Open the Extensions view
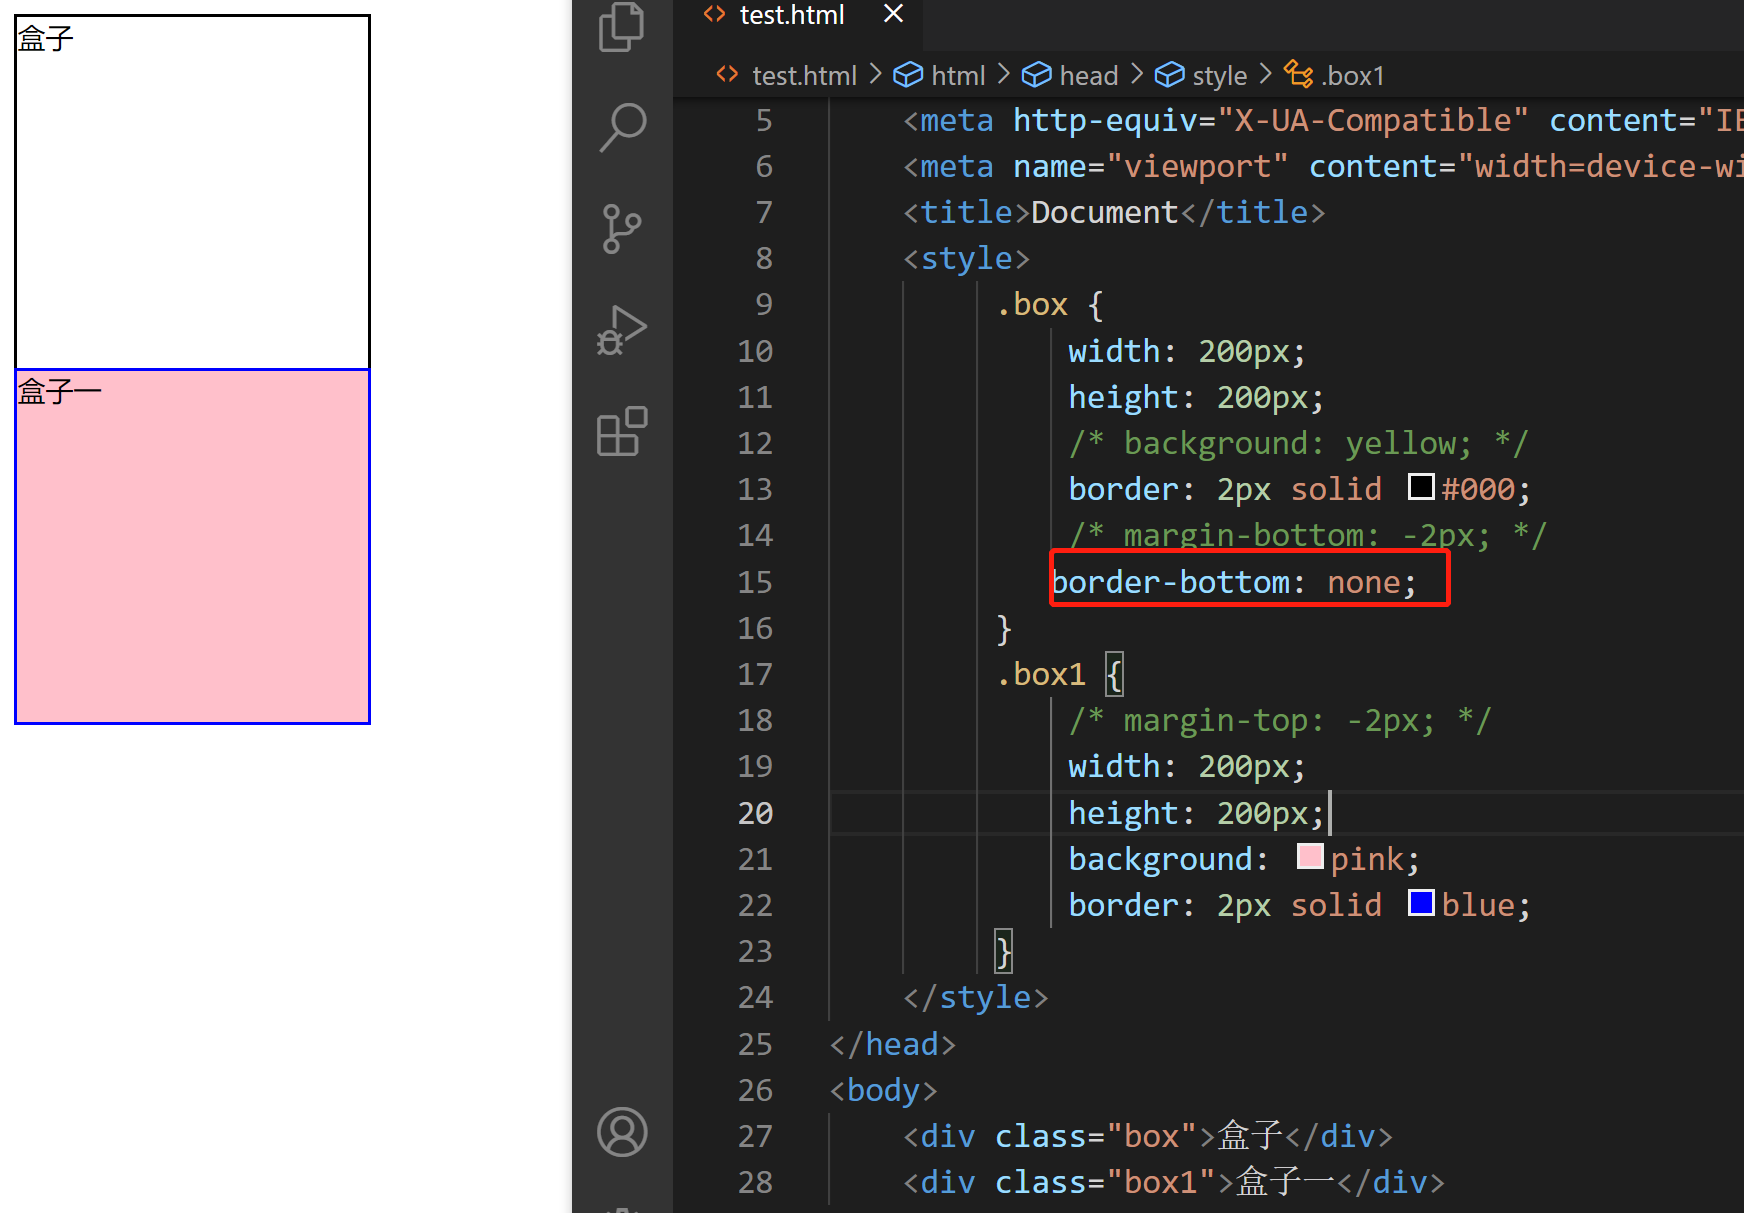The image size is (1744, 1213). (x=621, y=432)
